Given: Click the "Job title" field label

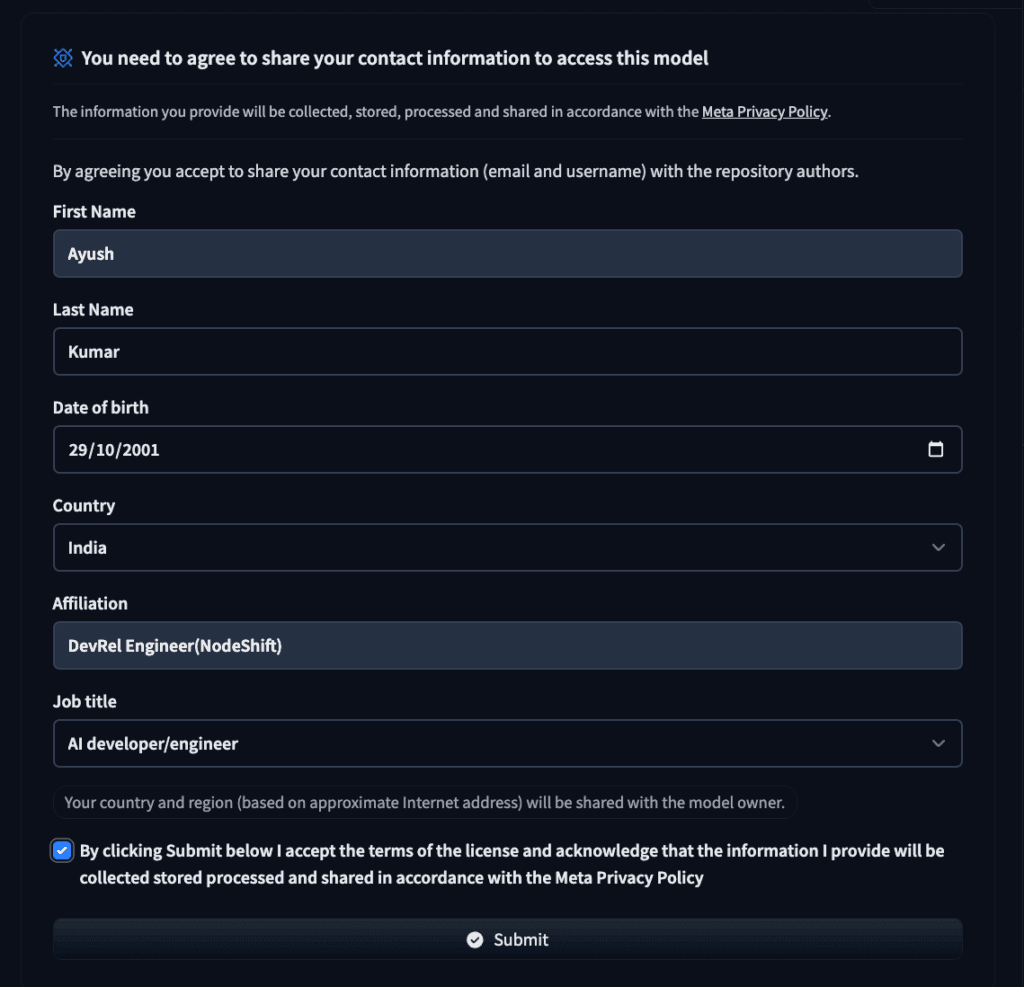Looking at the screenshot, I should point(85,702).
